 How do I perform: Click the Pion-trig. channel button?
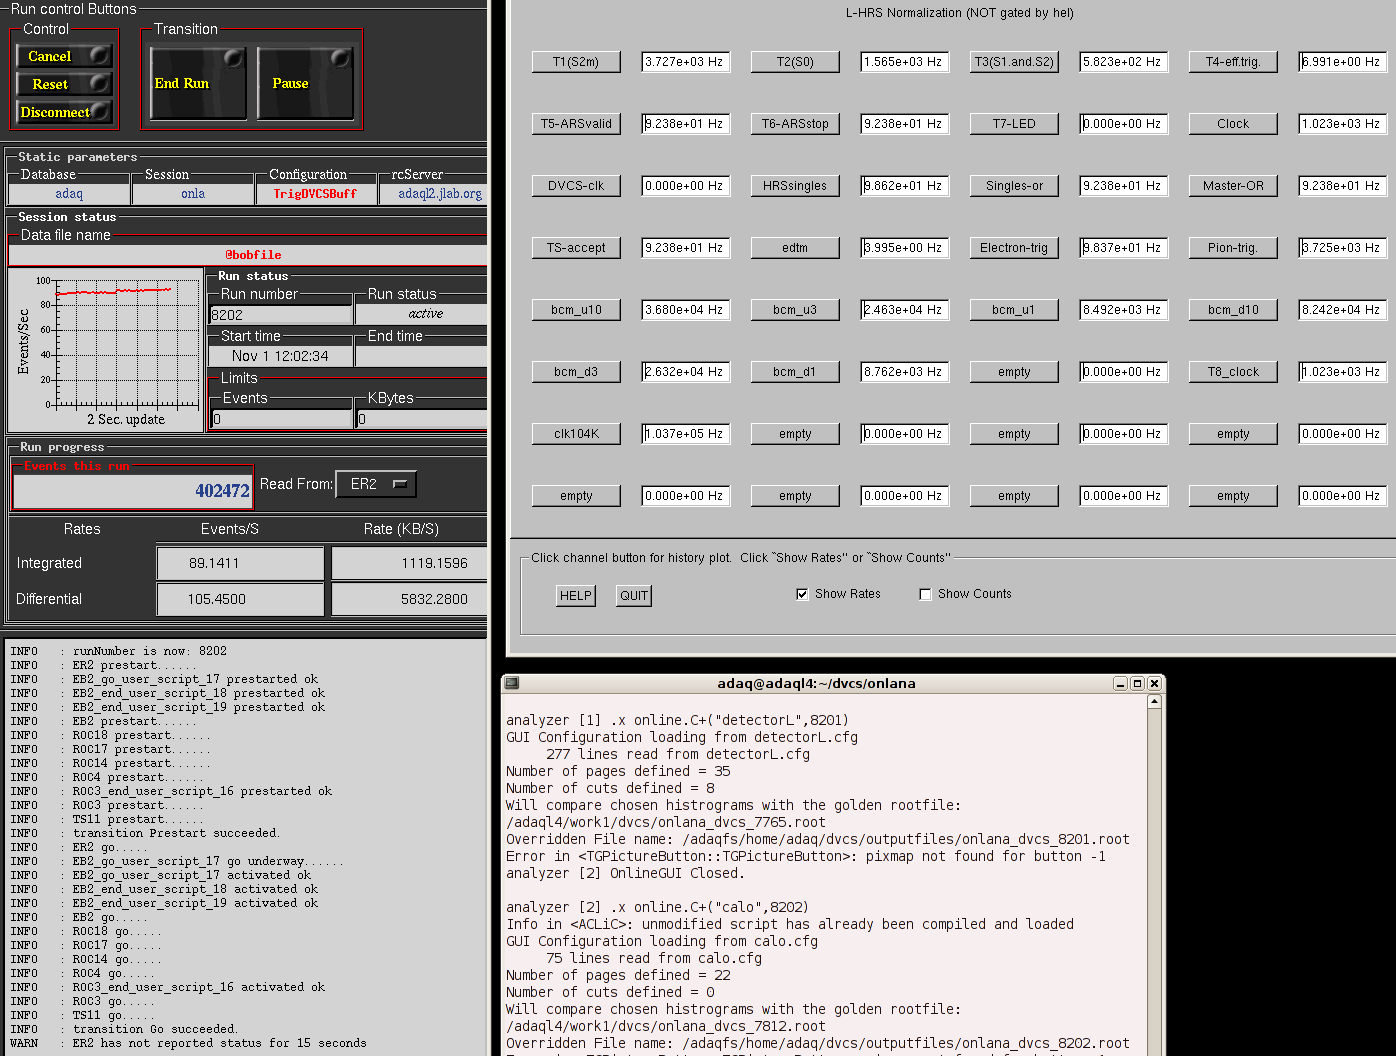[x=1233, y=248]
